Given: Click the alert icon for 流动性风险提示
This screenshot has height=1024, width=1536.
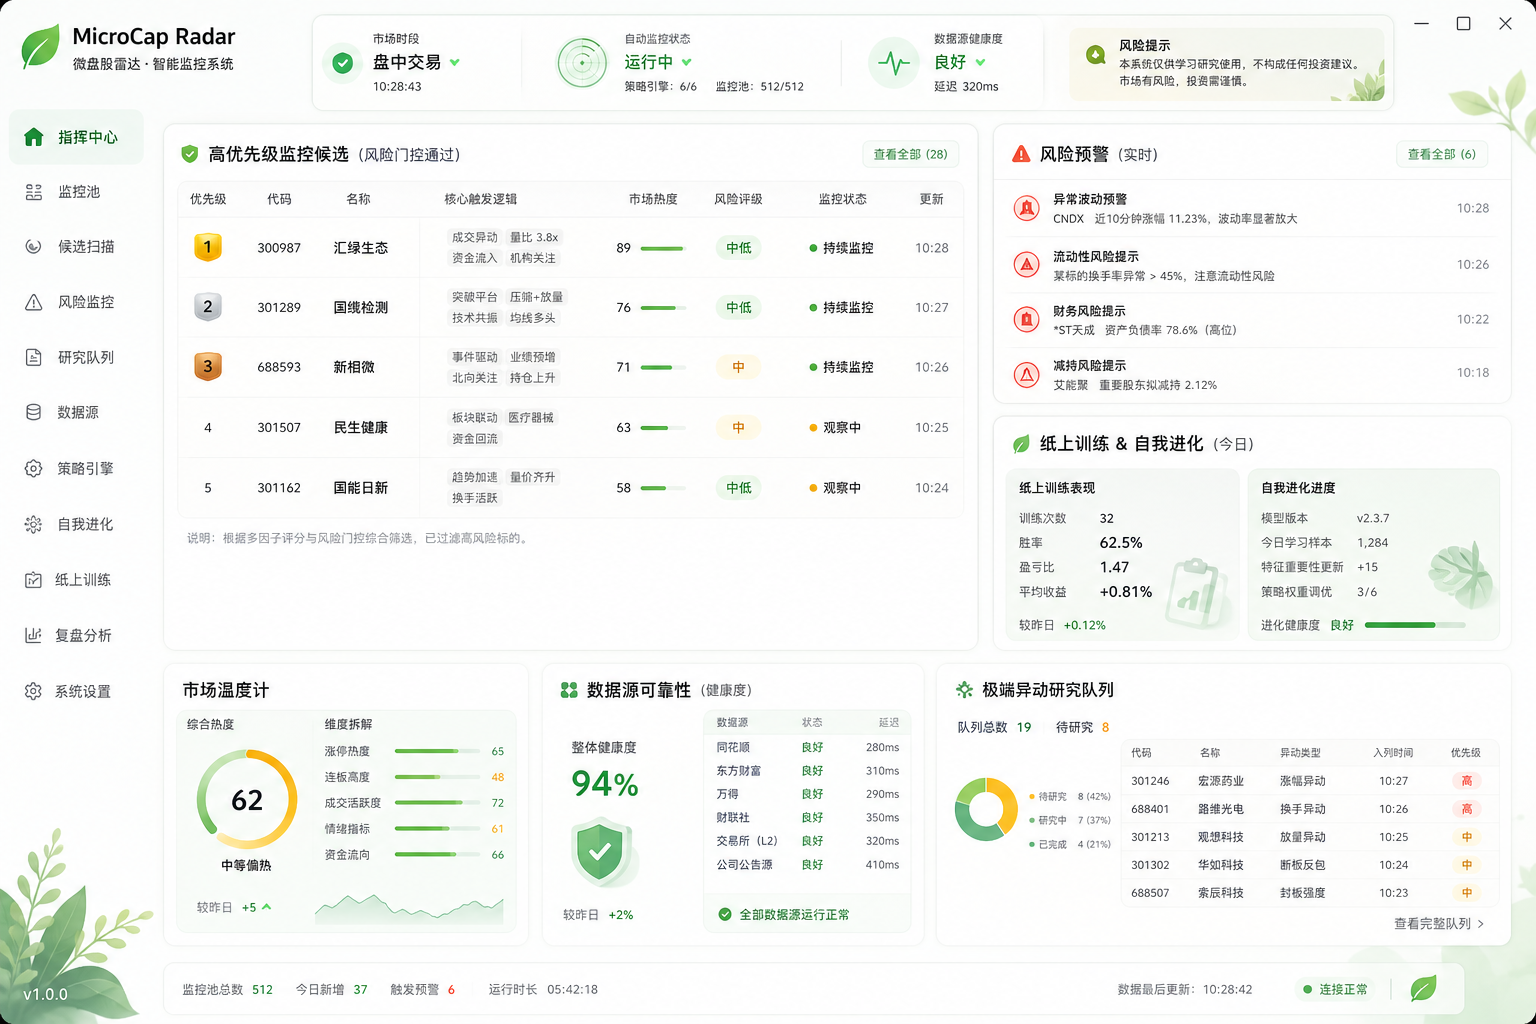Looking at the screenshot, I should click(x=1026, y=265).
